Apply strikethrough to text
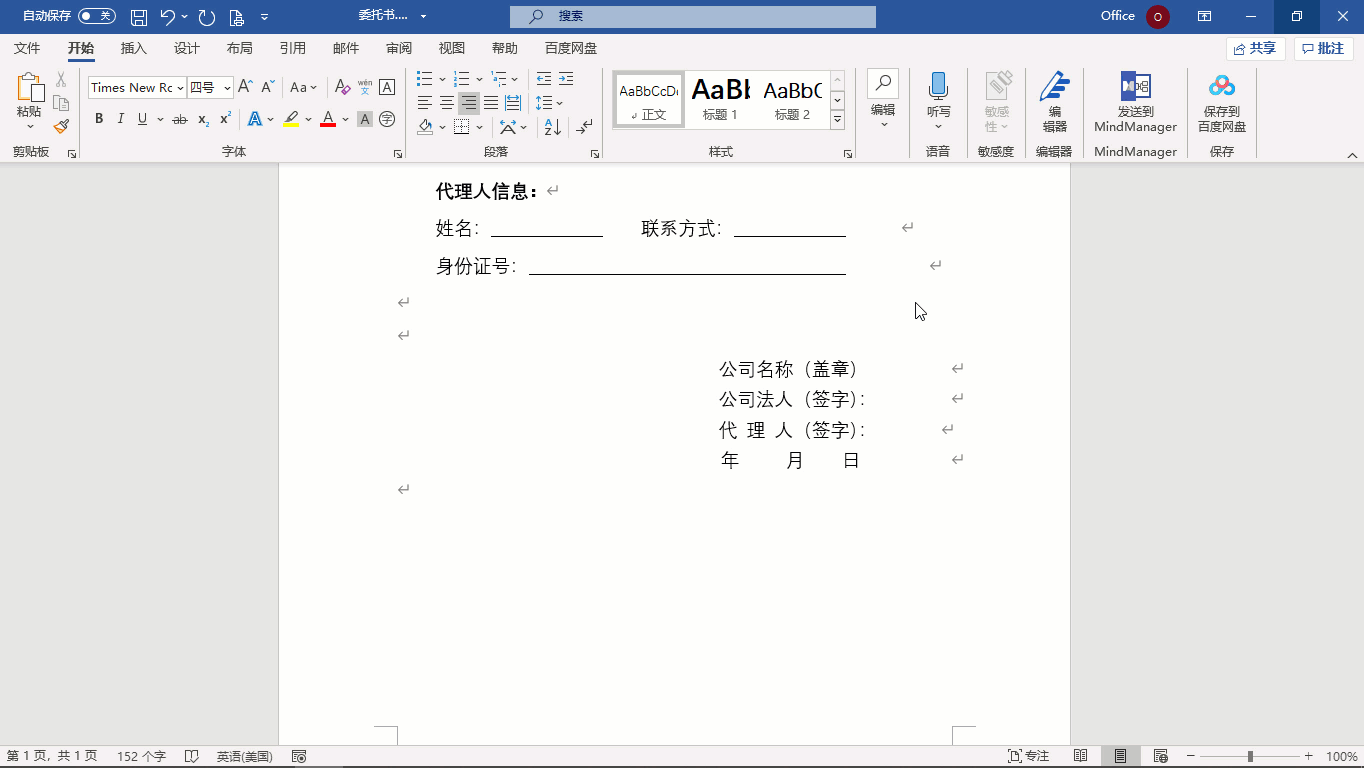The image size is (1364, 768). click(x=180, y=119)
